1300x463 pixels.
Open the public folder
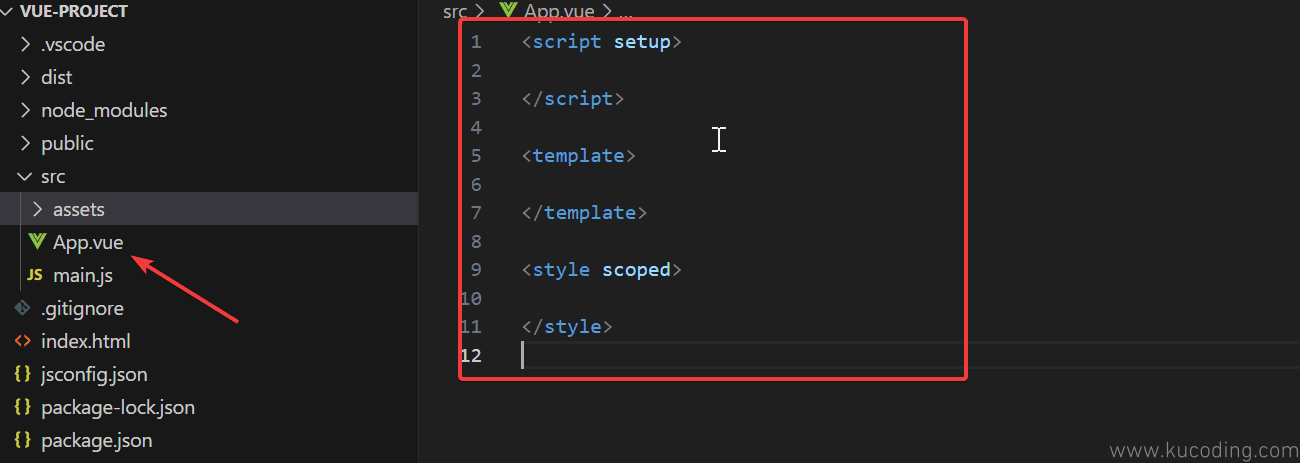point(67,143)
